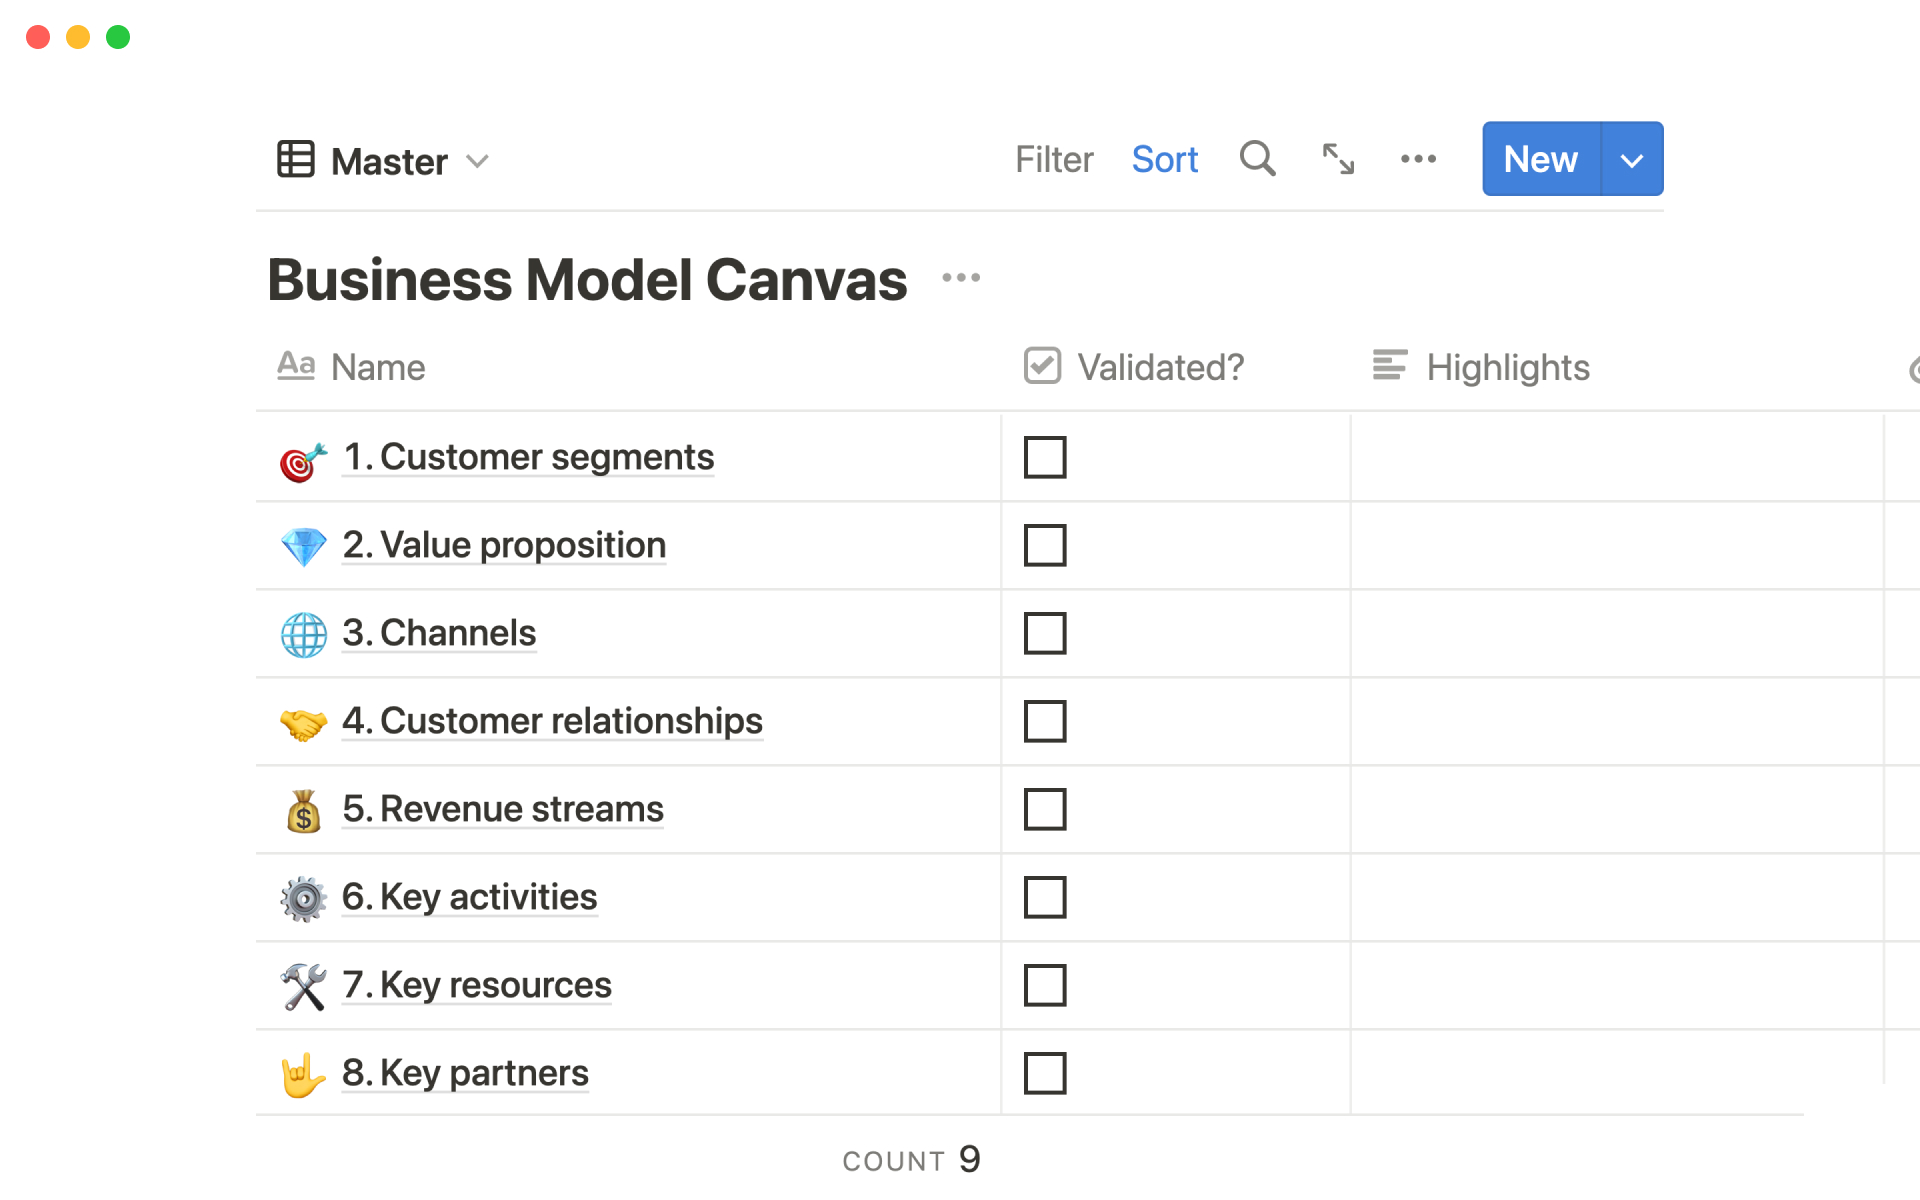Mark Key partners as validated
This screenshot has width=1920, height=1200.
tap(1045, 1073)
